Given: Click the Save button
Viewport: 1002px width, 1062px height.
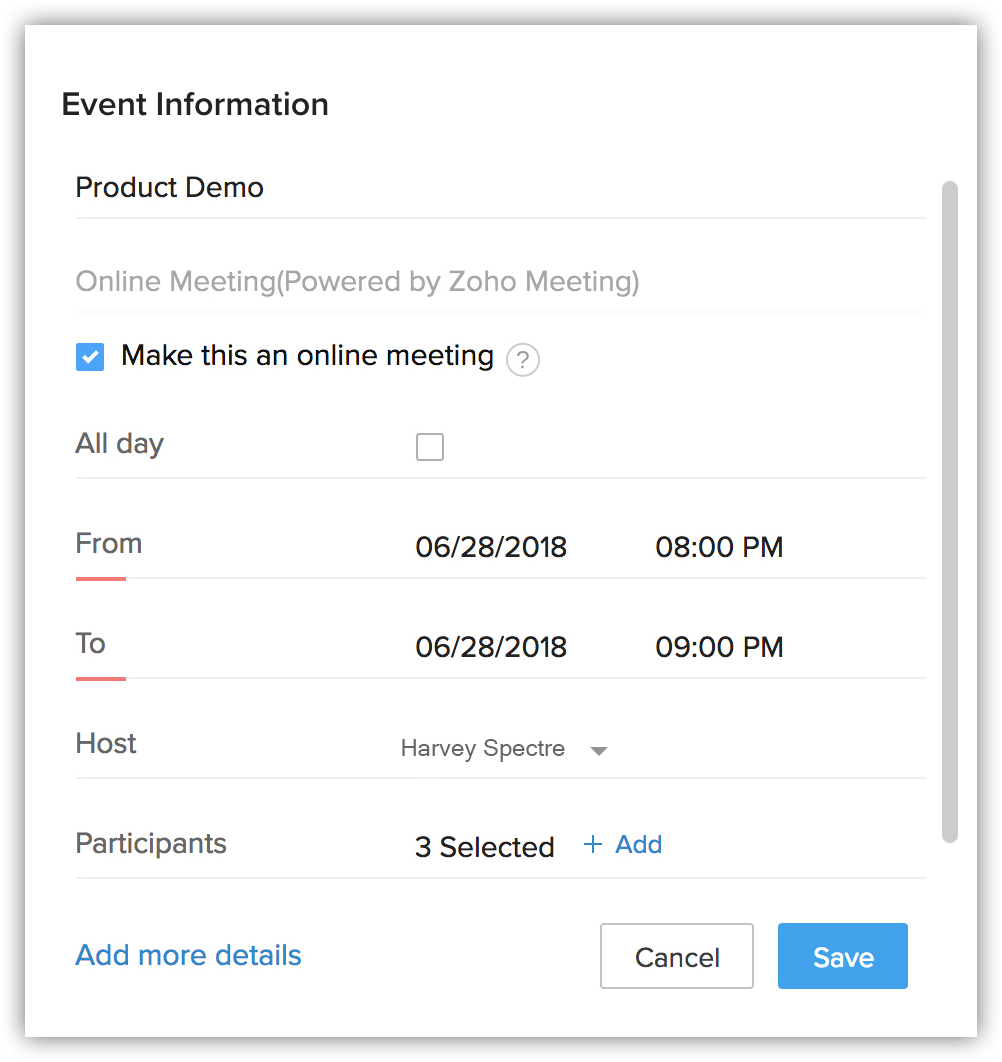Looking at the screenshot, I should tap(842, 956).
